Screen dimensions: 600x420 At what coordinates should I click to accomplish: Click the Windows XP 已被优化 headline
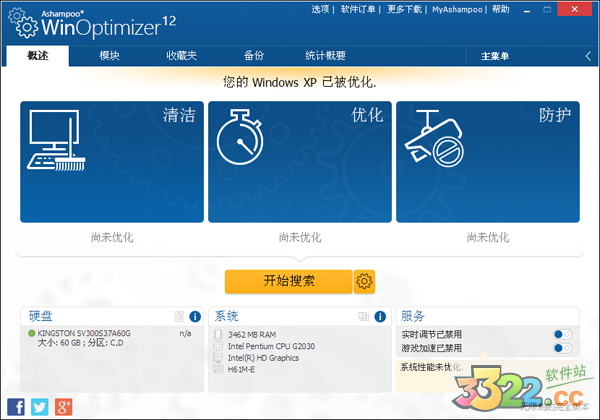[x=300, y=82]
